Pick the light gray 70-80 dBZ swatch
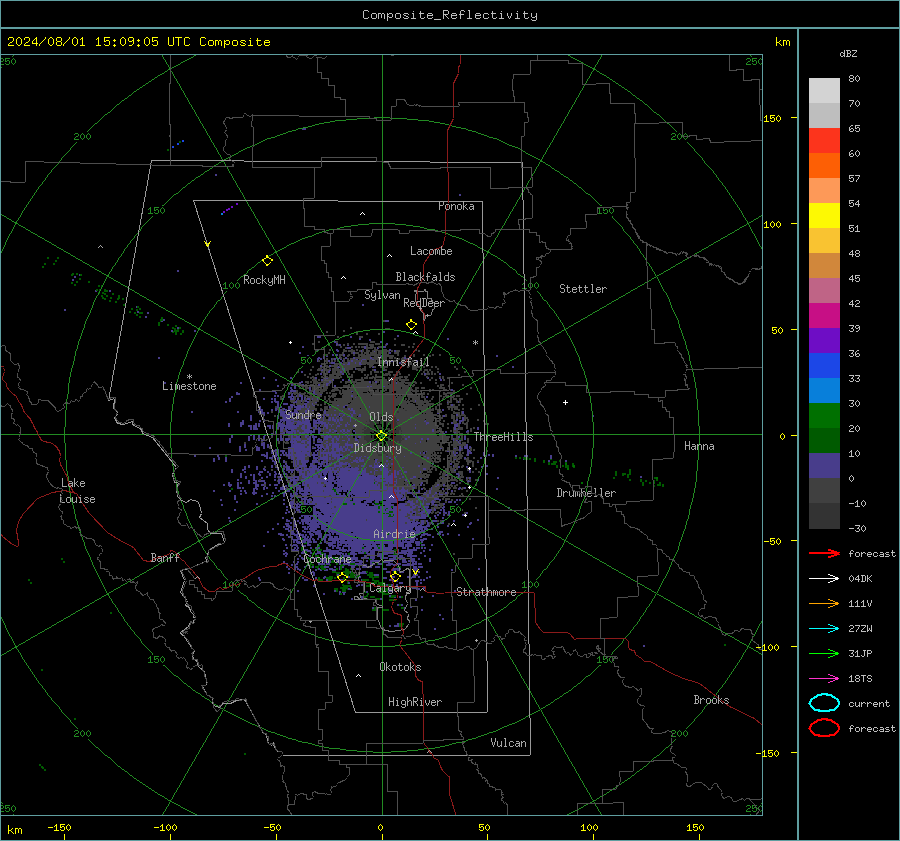900x841 pixels. click(824, 91)
